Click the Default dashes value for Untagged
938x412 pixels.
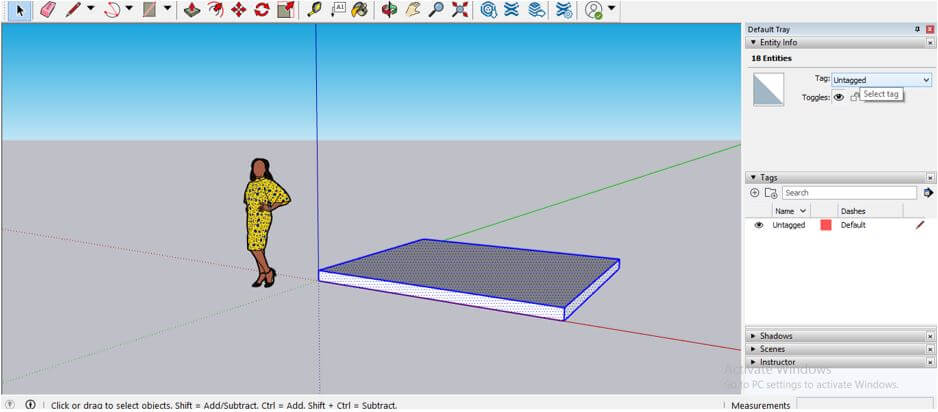(853, 225)
